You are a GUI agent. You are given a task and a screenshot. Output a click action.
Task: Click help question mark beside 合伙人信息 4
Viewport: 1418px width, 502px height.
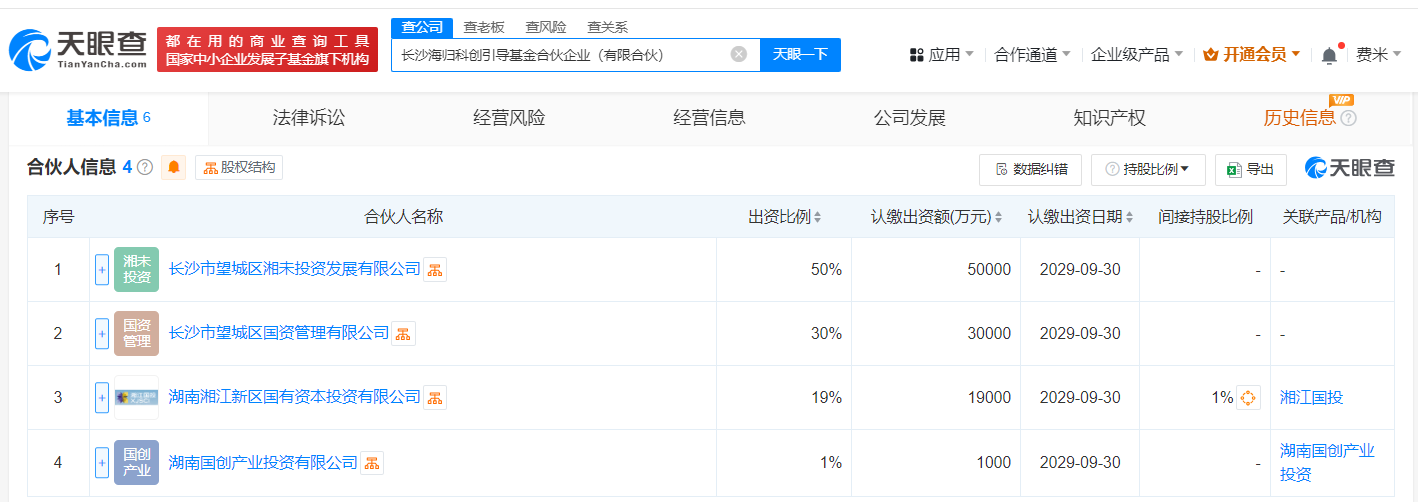point(145,168)
